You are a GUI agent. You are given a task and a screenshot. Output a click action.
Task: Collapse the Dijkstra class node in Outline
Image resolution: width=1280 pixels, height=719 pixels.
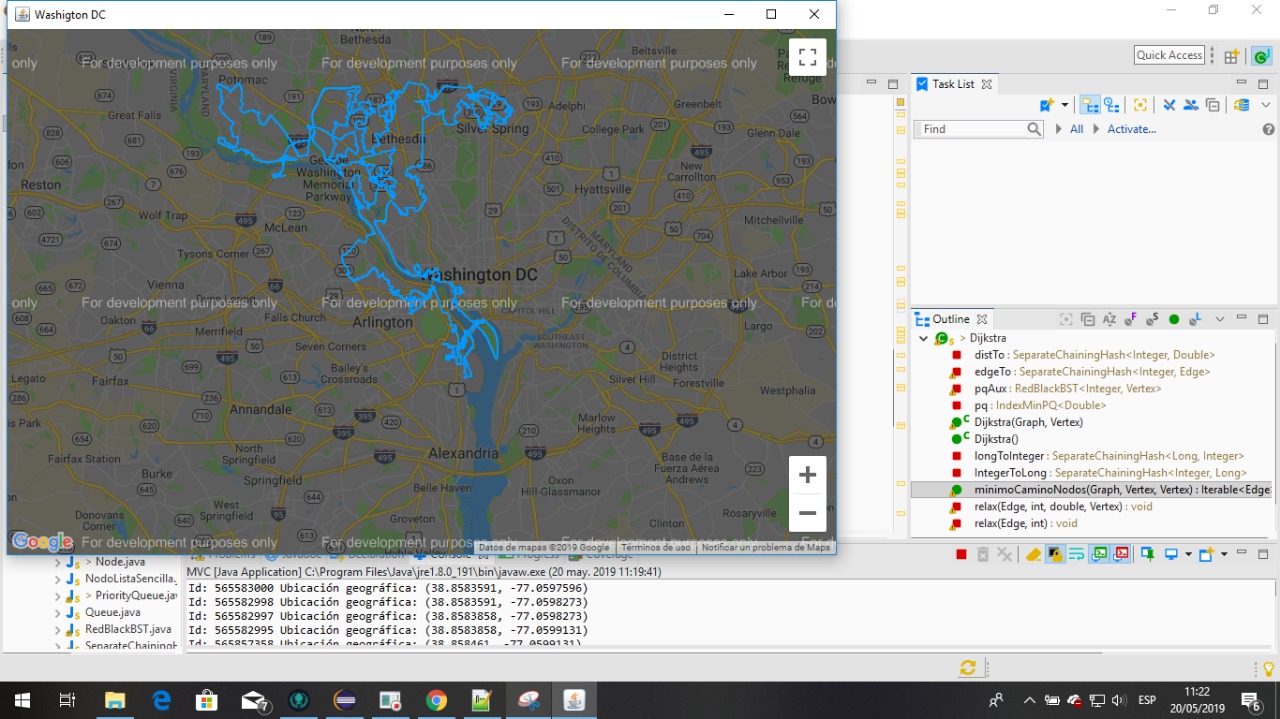pos(923,338)
